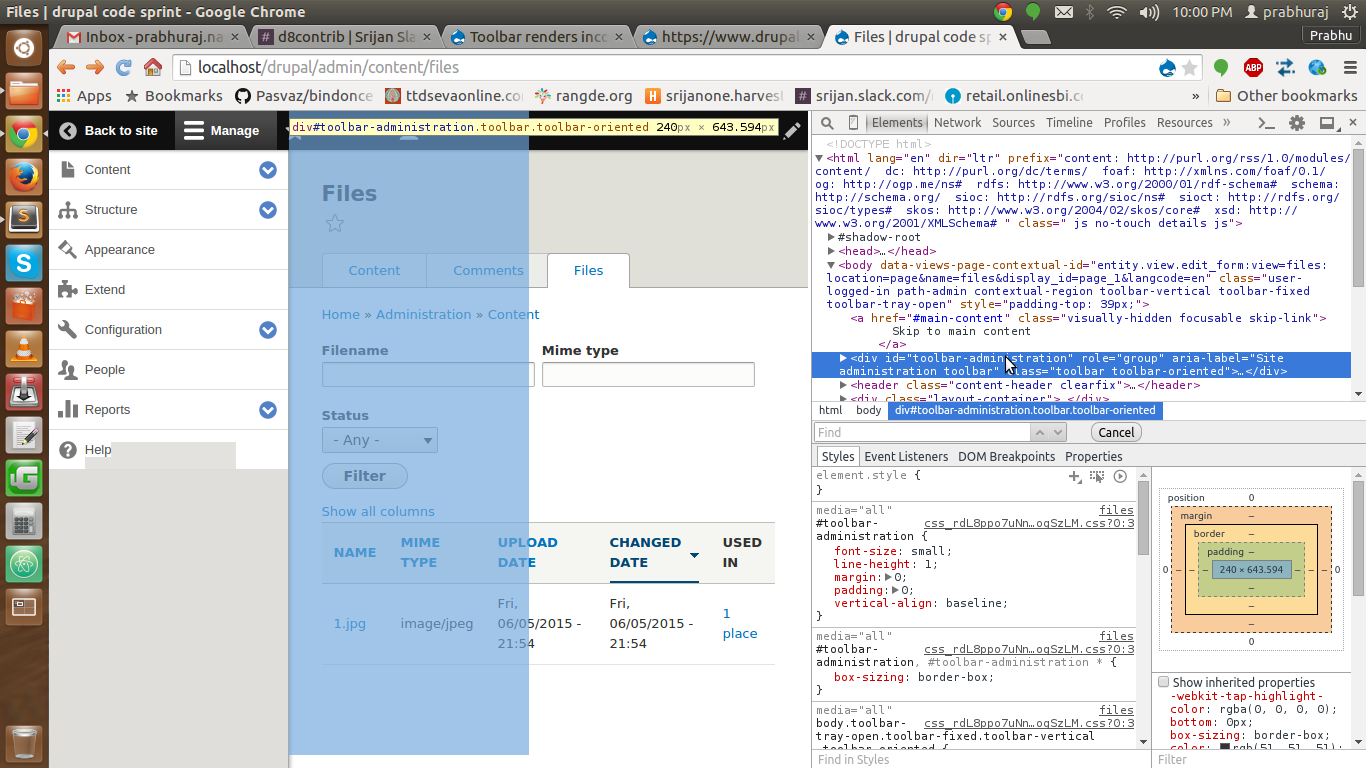This screenshot has width=1366, height=768.
Task: Click the Mime type input field
Action: click(x=648, y=375)
